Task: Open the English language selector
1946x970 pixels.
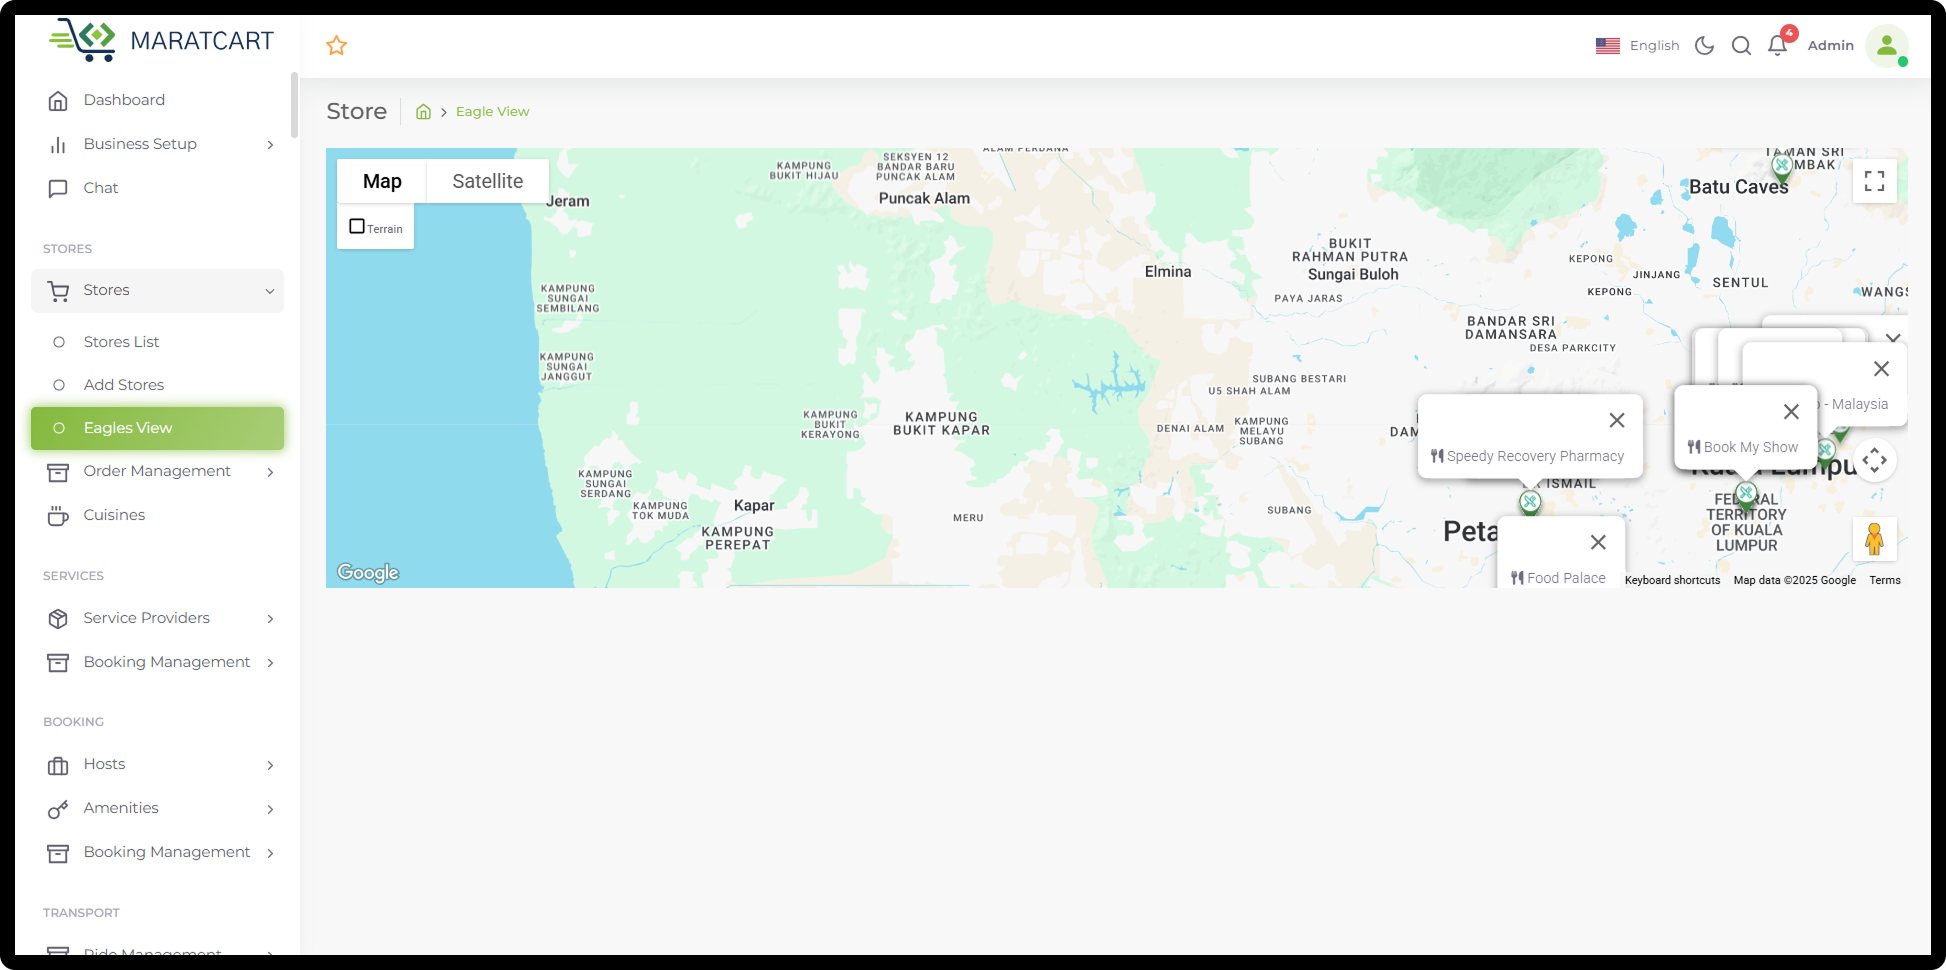Action: pos(1637,45)
